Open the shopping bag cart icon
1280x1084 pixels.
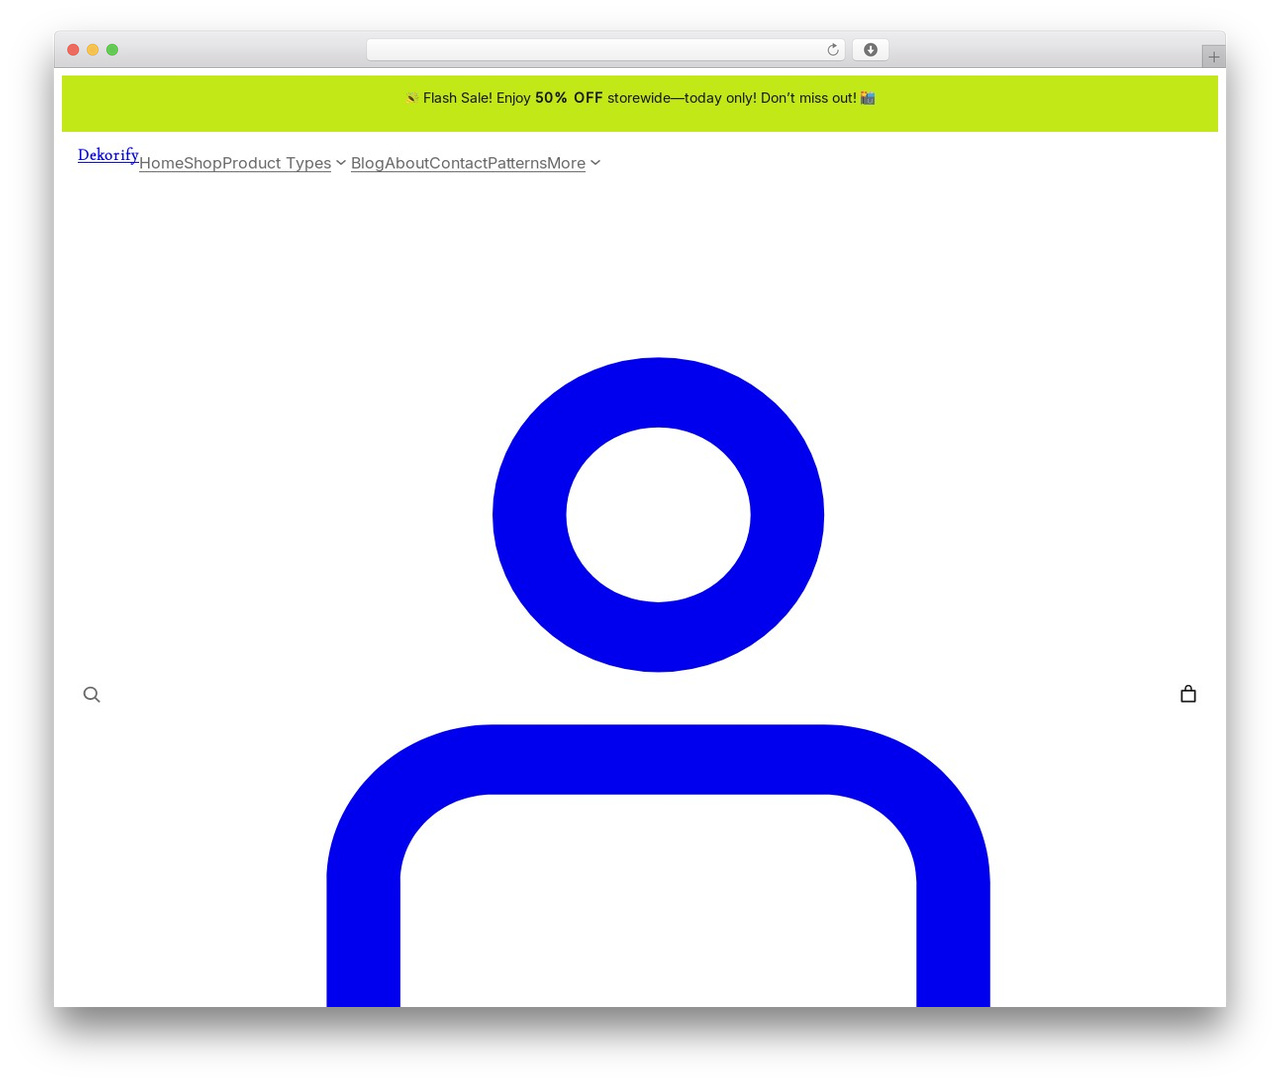click(x=1188, y=694)
